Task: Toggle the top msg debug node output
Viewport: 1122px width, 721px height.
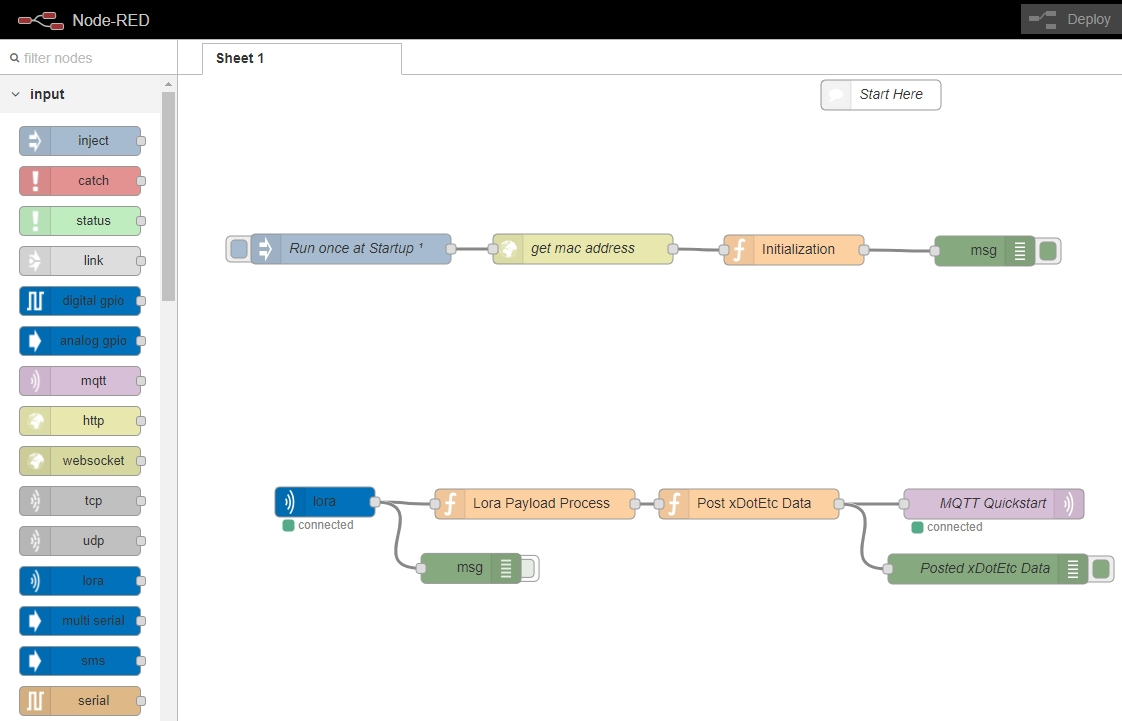Action: tap(1048, 251)
